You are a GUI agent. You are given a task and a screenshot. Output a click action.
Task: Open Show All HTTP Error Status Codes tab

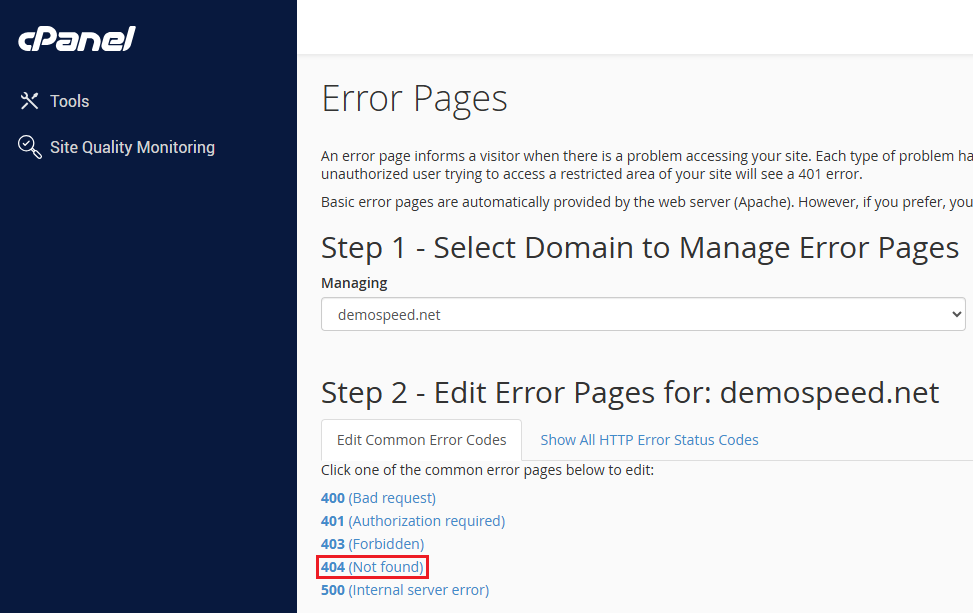click(x=649, y=440)
